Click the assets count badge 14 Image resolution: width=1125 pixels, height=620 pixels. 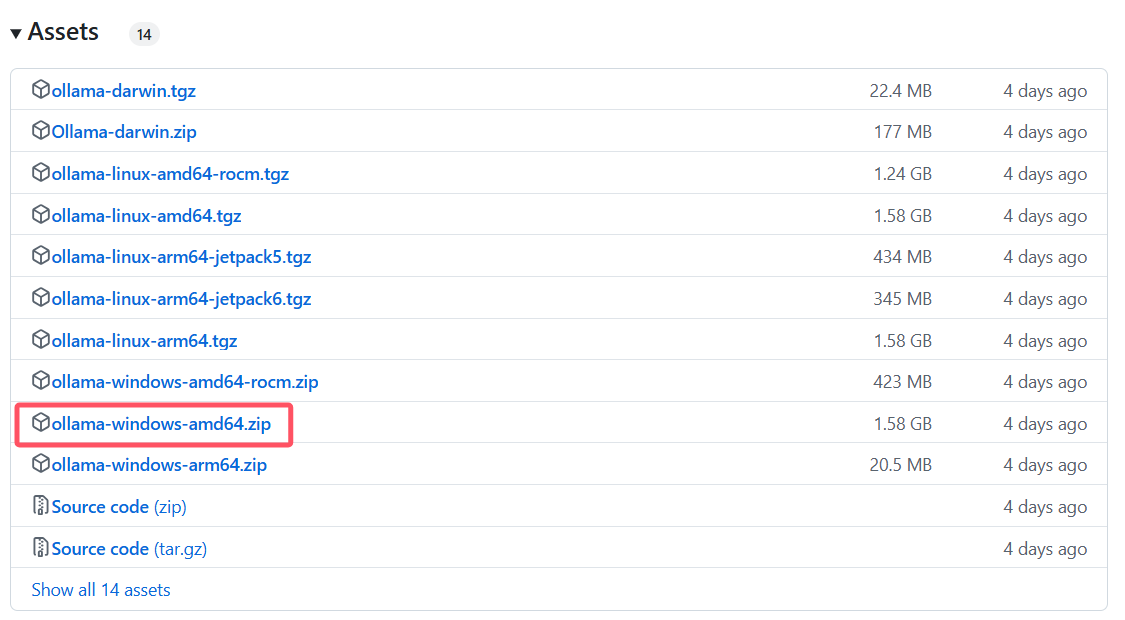(144, 35)
